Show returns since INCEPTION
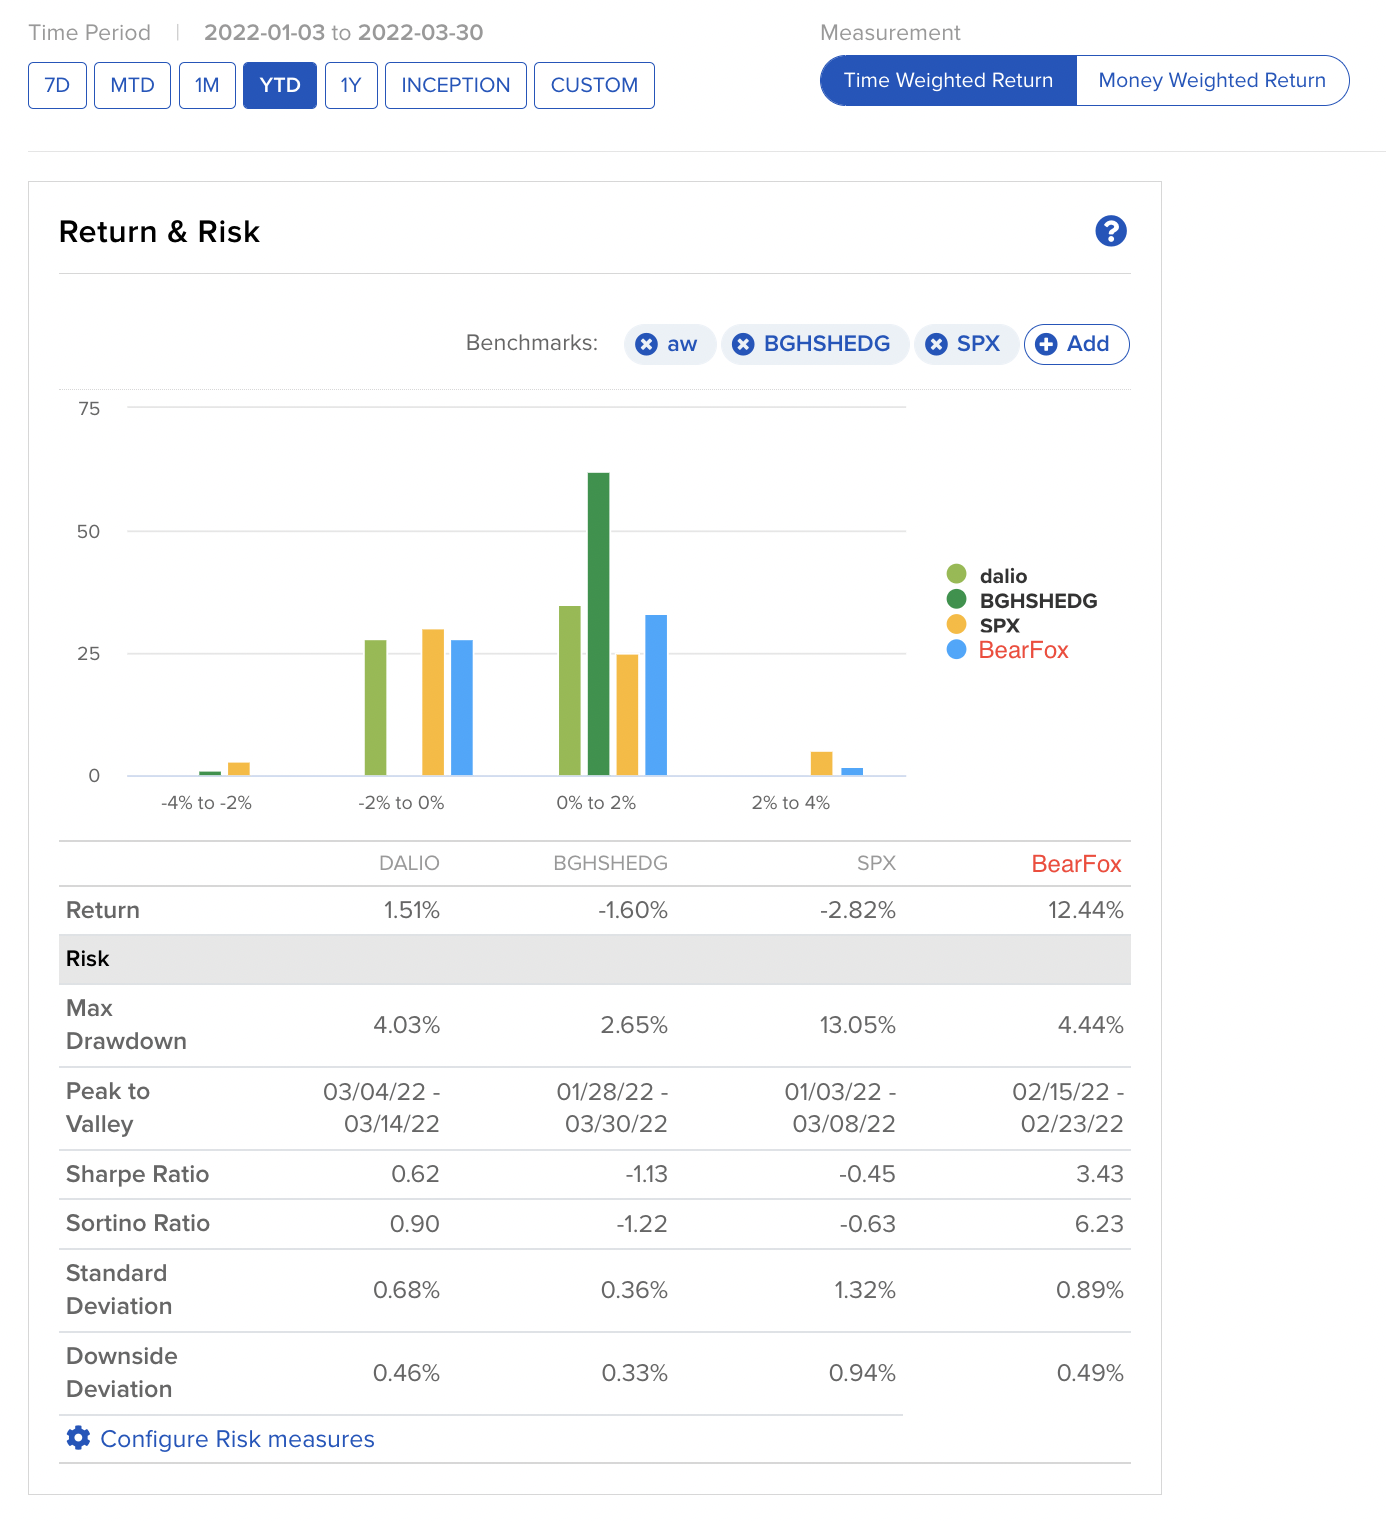The width and height of the screenshot is (1386, 1522). tap(455, 85)
